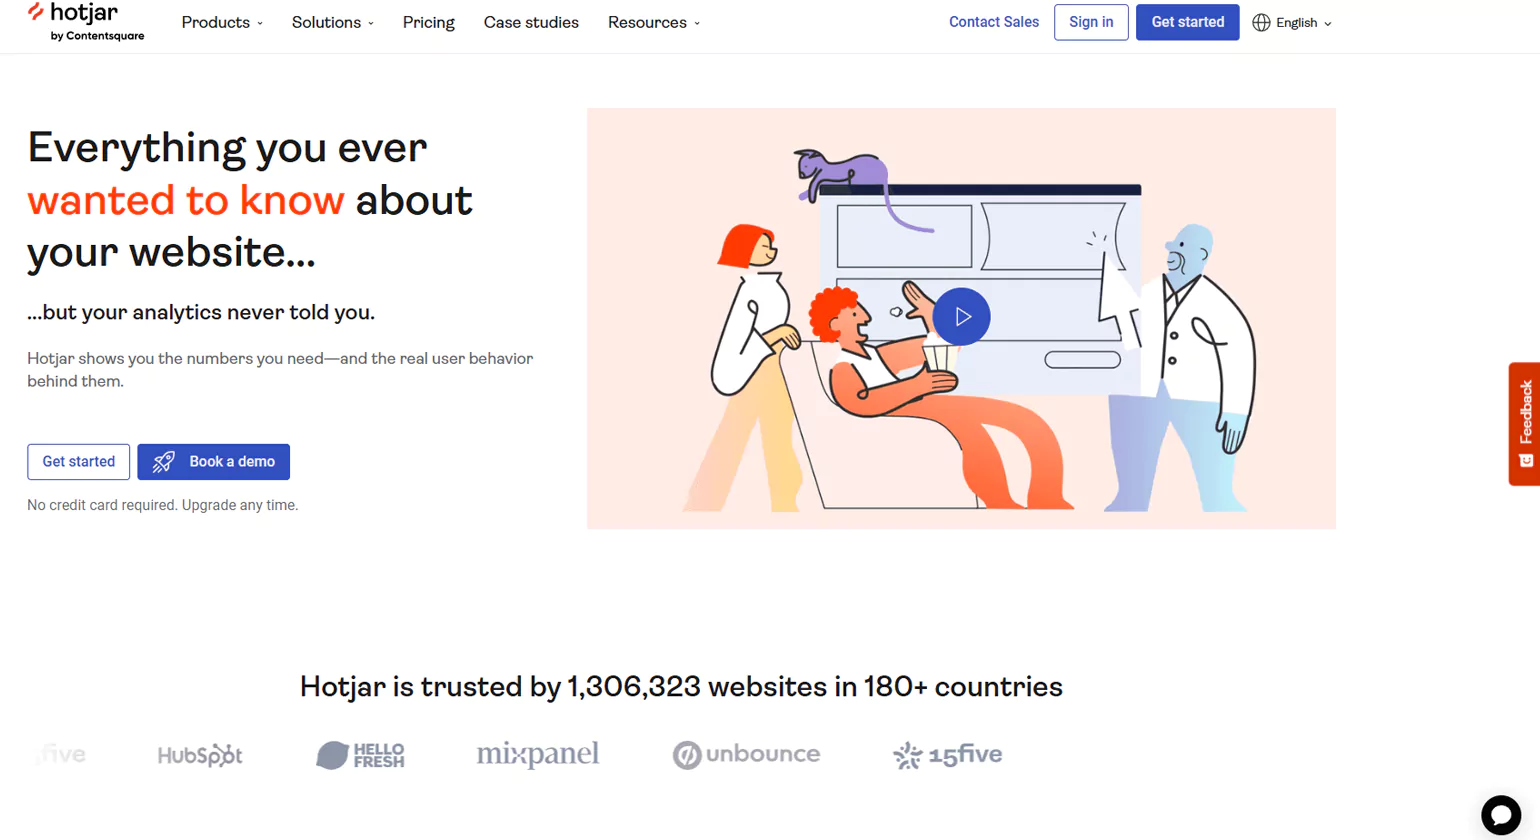Click the blue Get started button
This screenshot has width=1540, height=840.
point(1187,22)
